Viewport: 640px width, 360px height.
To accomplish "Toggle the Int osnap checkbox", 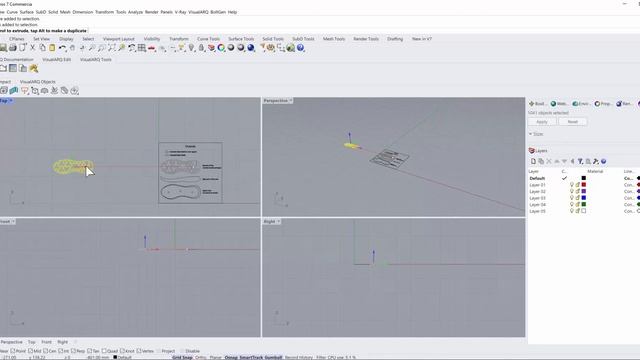I will click(x=60, y=351).
